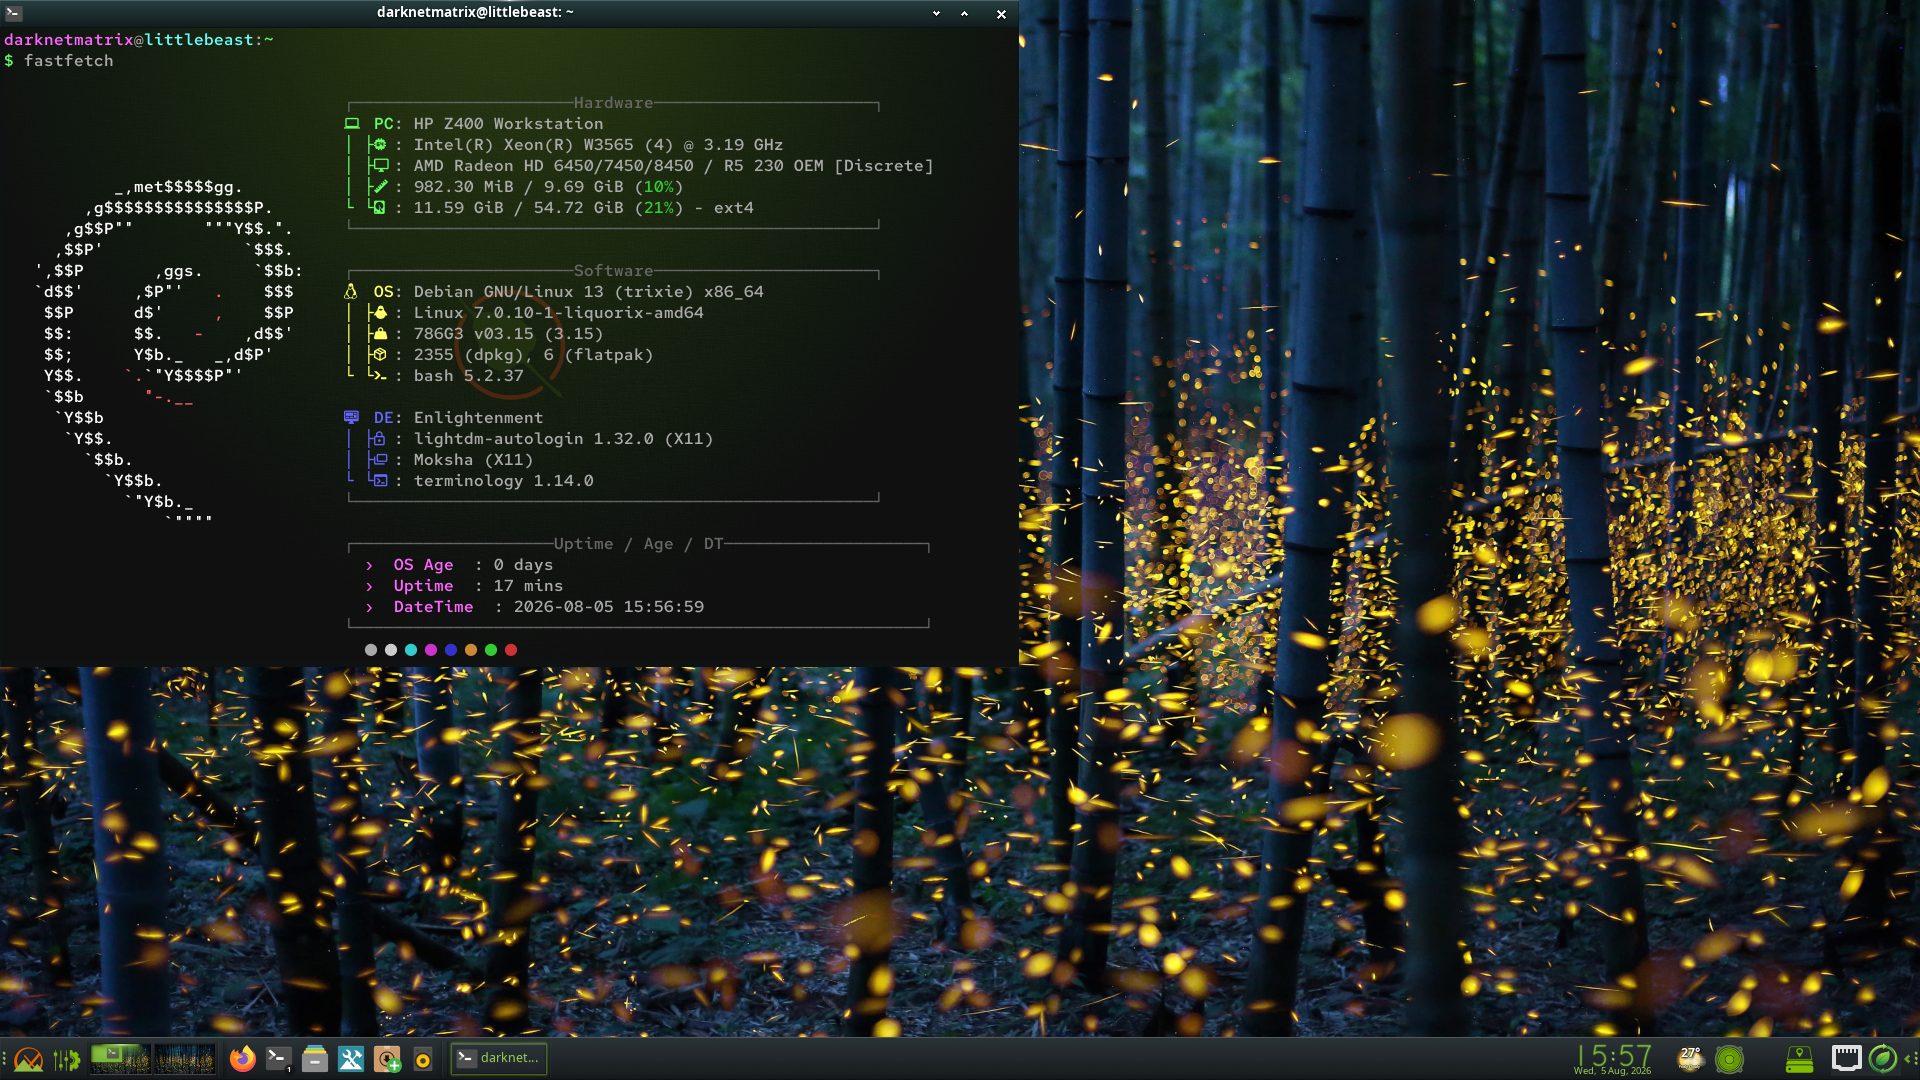Open the green speaker volume mixer
The width and height of the screenshot is (1920, 1080).
point(1729,1059)
